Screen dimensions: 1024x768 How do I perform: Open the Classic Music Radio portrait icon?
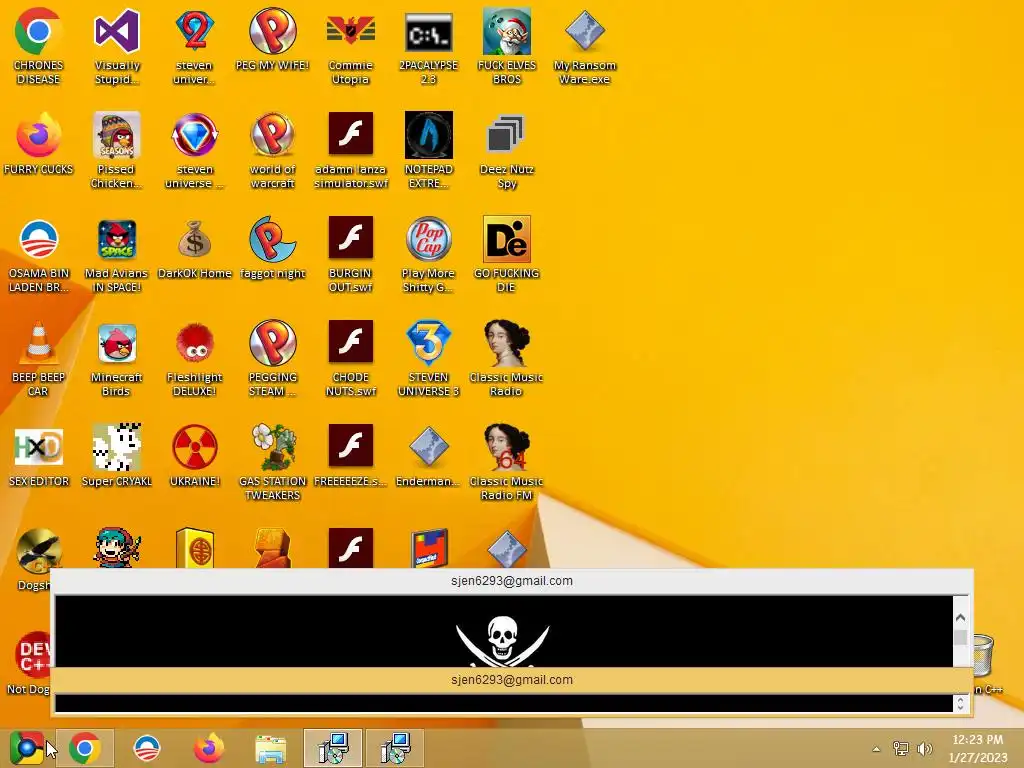point(507,343)
